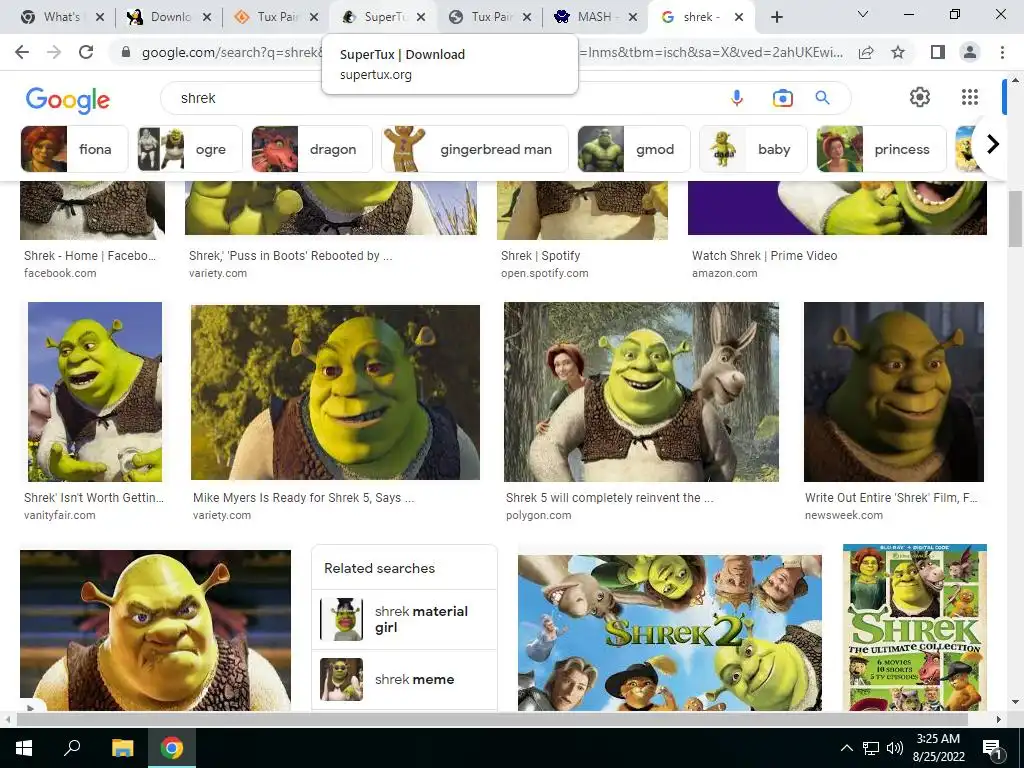Screen dimensions: 1024x768
Task: Go forward with the forward arrow
Action: point(54,52)
